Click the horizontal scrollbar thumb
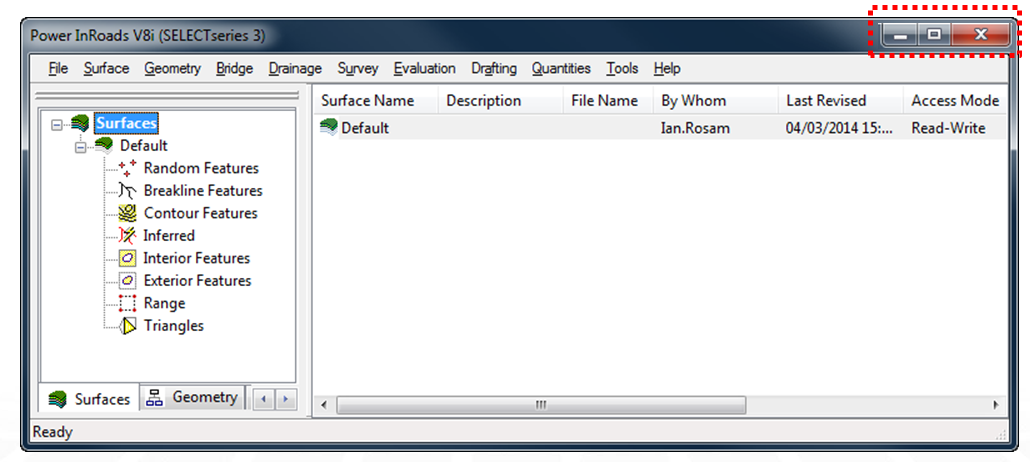 point(541,405)
